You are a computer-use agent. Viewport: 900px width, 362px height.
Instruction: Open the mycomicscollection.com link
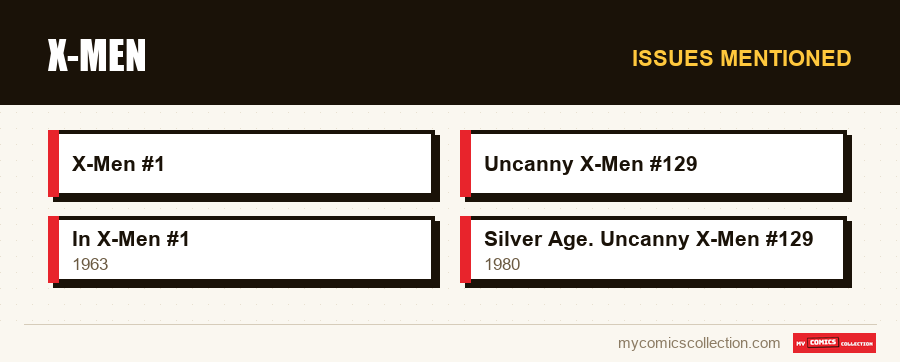click(699, 343)
